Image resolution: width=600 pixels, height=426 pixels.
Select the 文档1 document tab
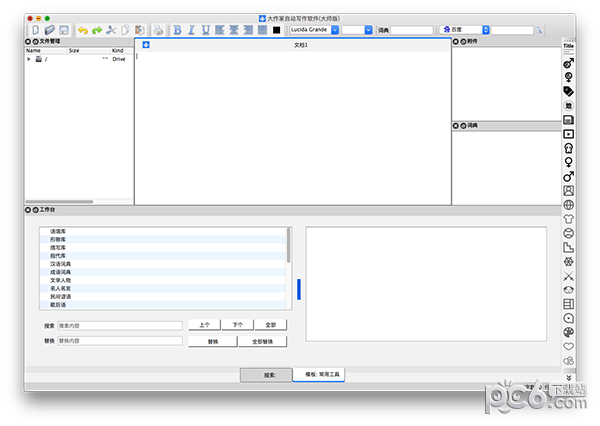coord(301,45)
